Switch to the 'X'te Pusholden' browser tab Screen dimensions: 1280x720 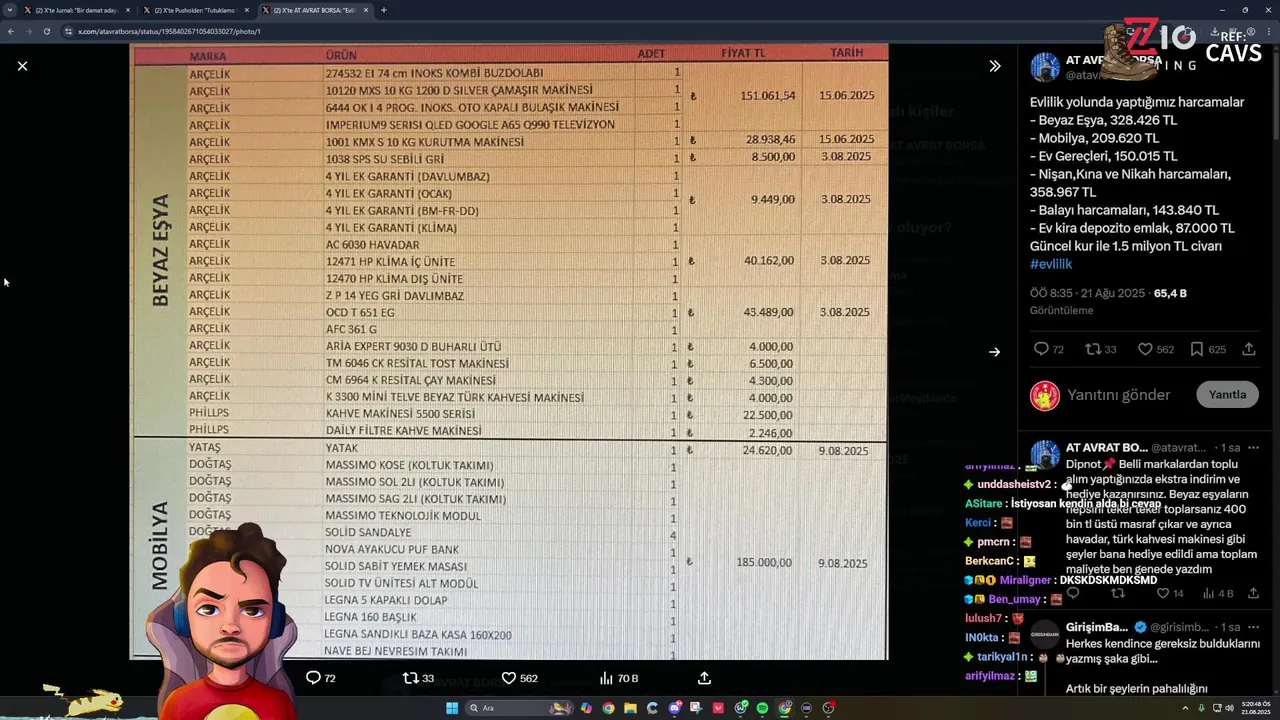195,10
